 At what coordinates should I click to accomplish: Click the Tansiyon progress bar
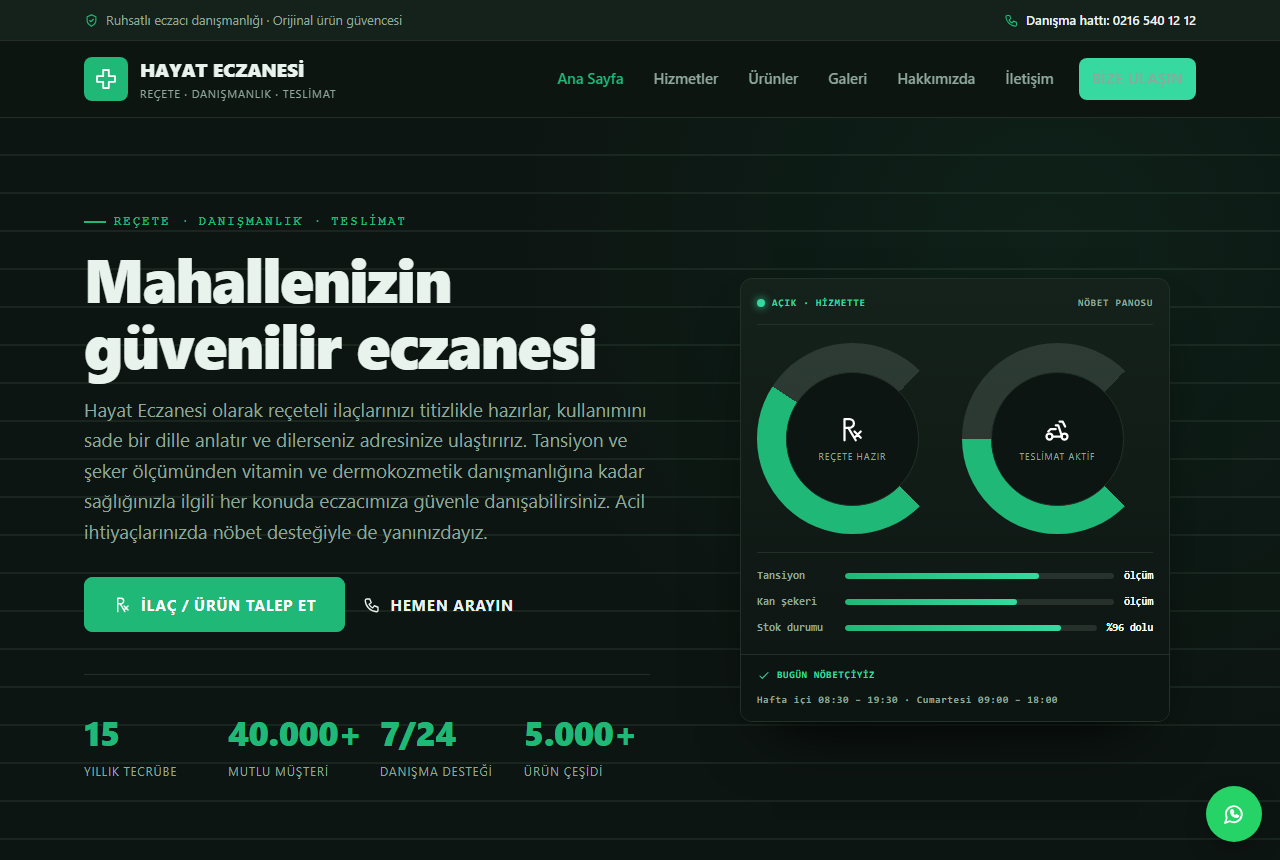coord(979,576)
